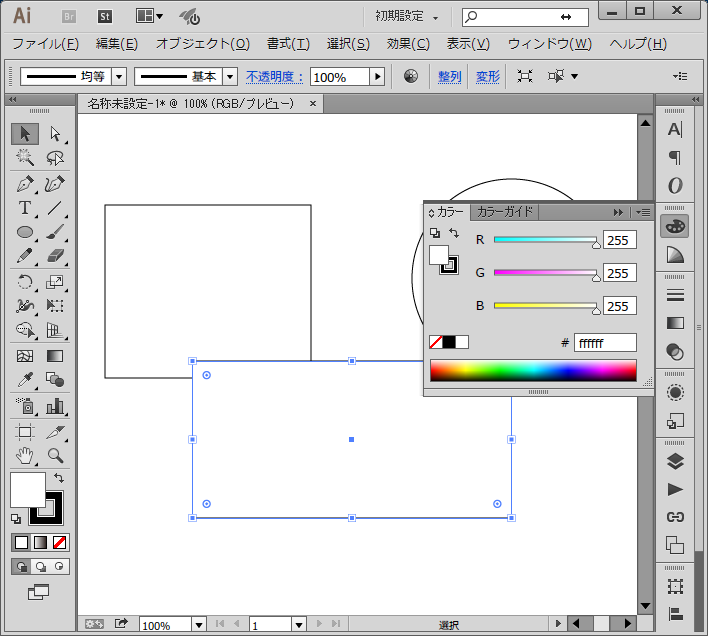708x636 pixels.
Task: Set fill mode to Gradient
Action: click(x=40, y=542)
